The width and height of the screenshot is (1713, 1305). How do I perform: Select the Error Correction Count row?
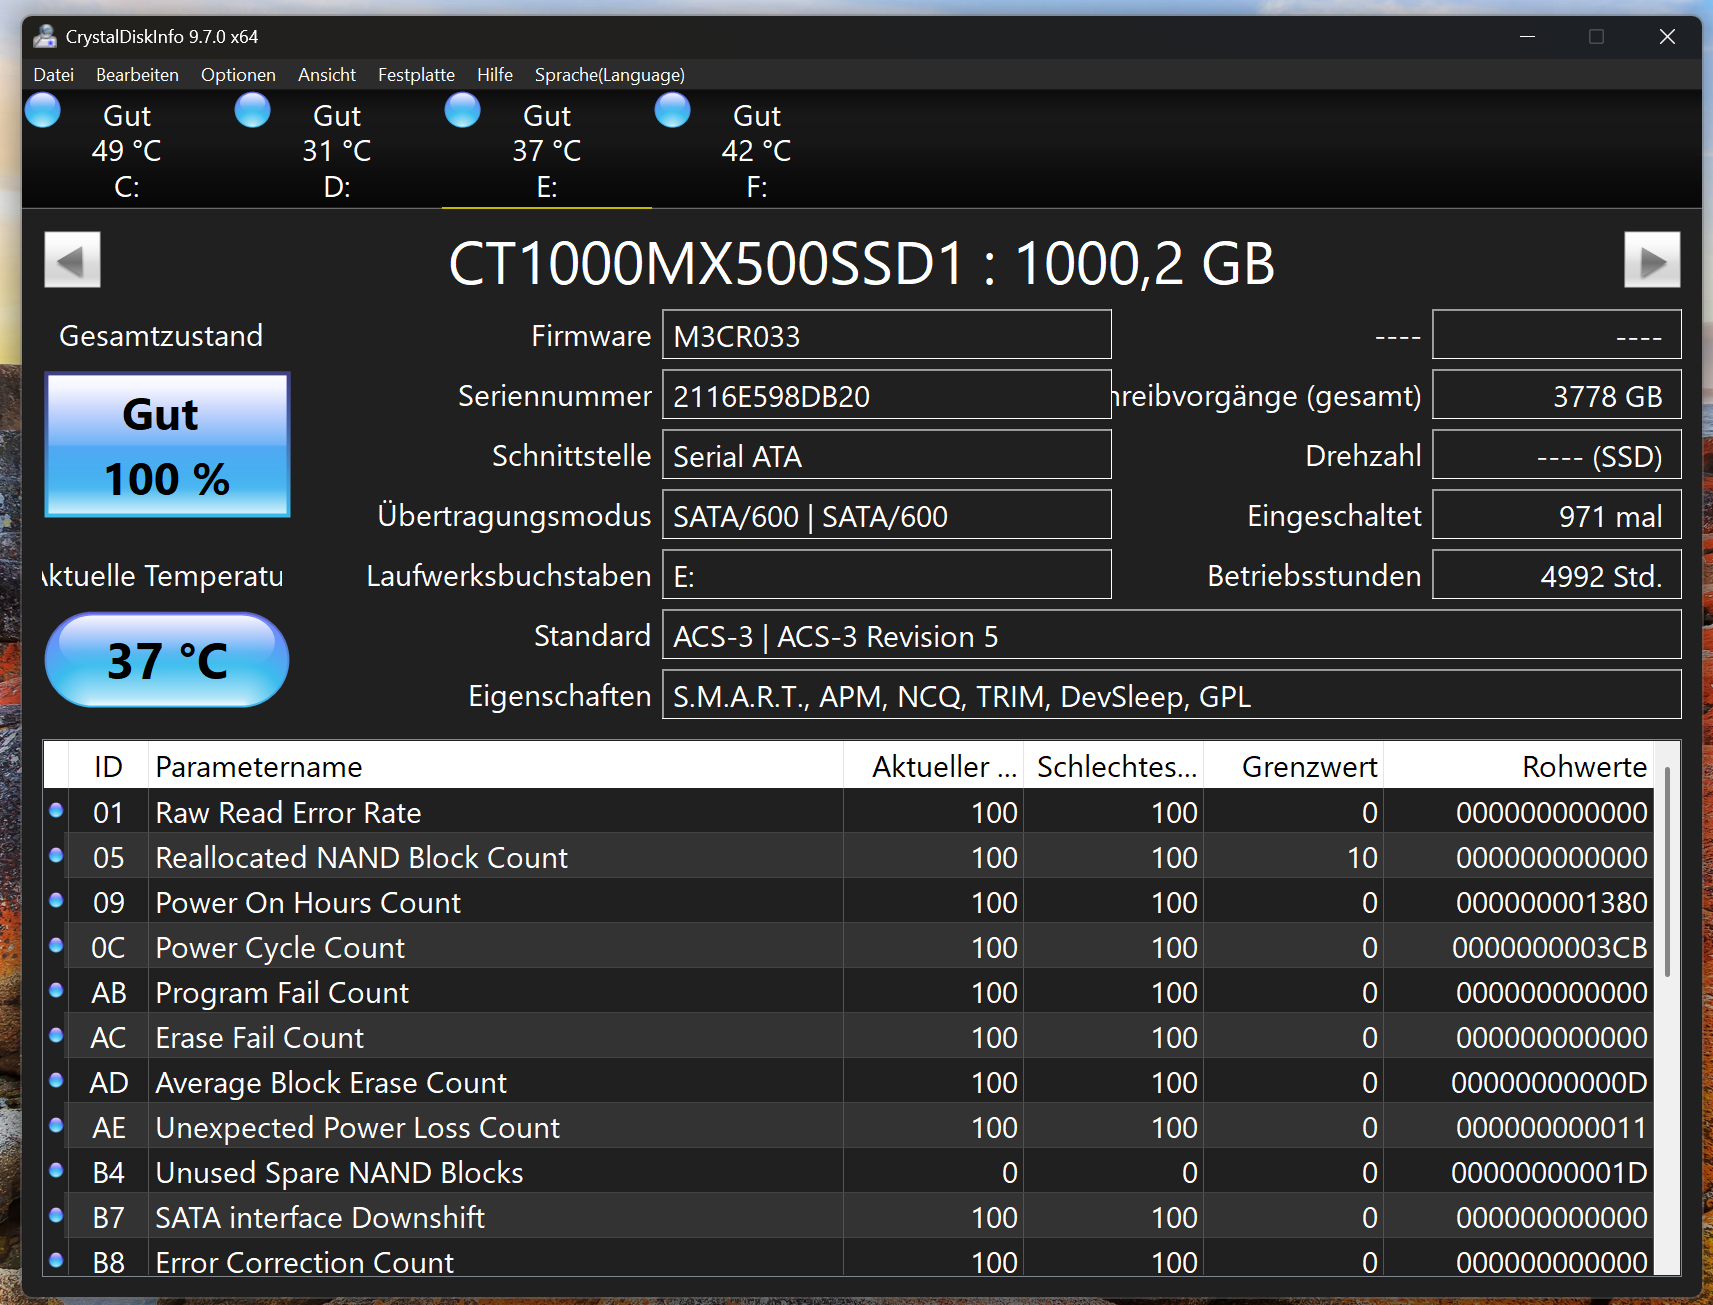(x=848, y=1258)
